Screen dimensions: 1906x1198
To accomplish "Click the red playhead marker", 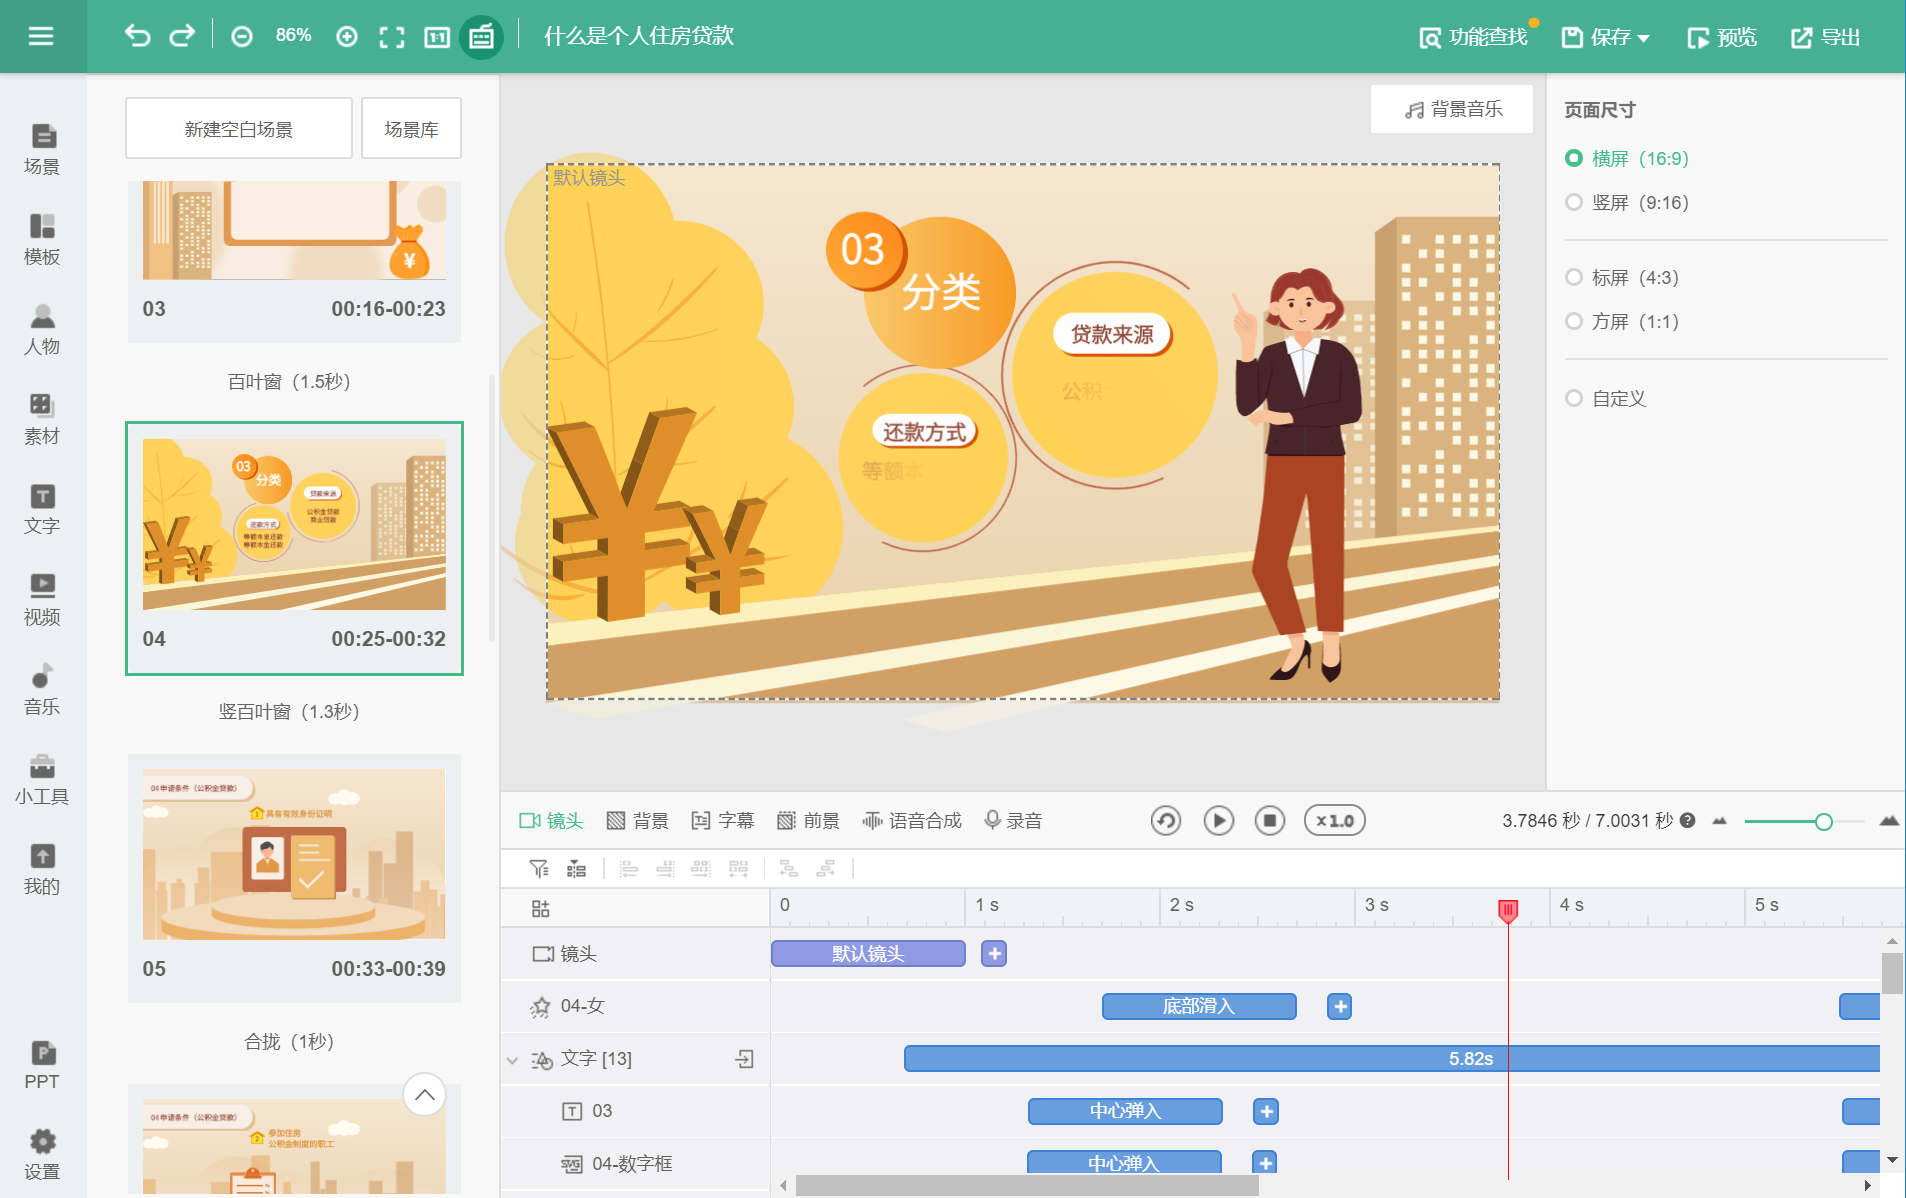I will coord(1508,910).
